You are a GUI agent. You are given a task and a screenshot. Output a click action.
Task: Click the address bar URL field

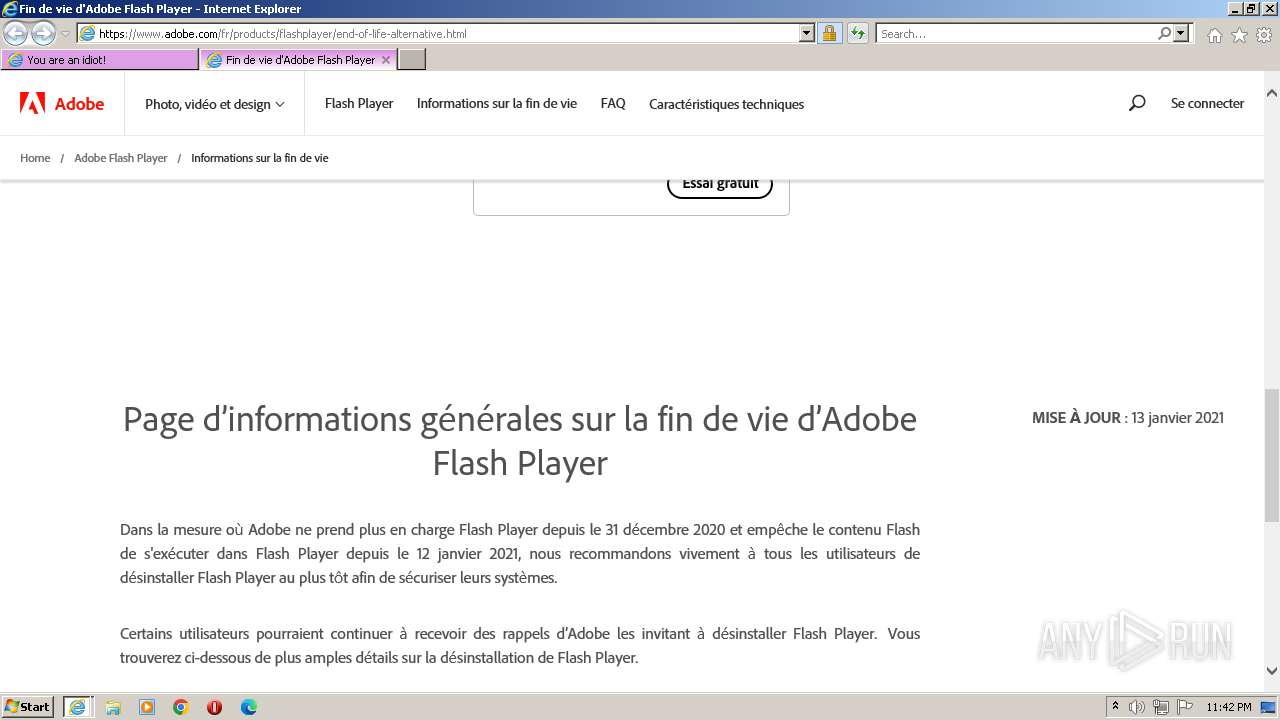(x=438, y=33)
